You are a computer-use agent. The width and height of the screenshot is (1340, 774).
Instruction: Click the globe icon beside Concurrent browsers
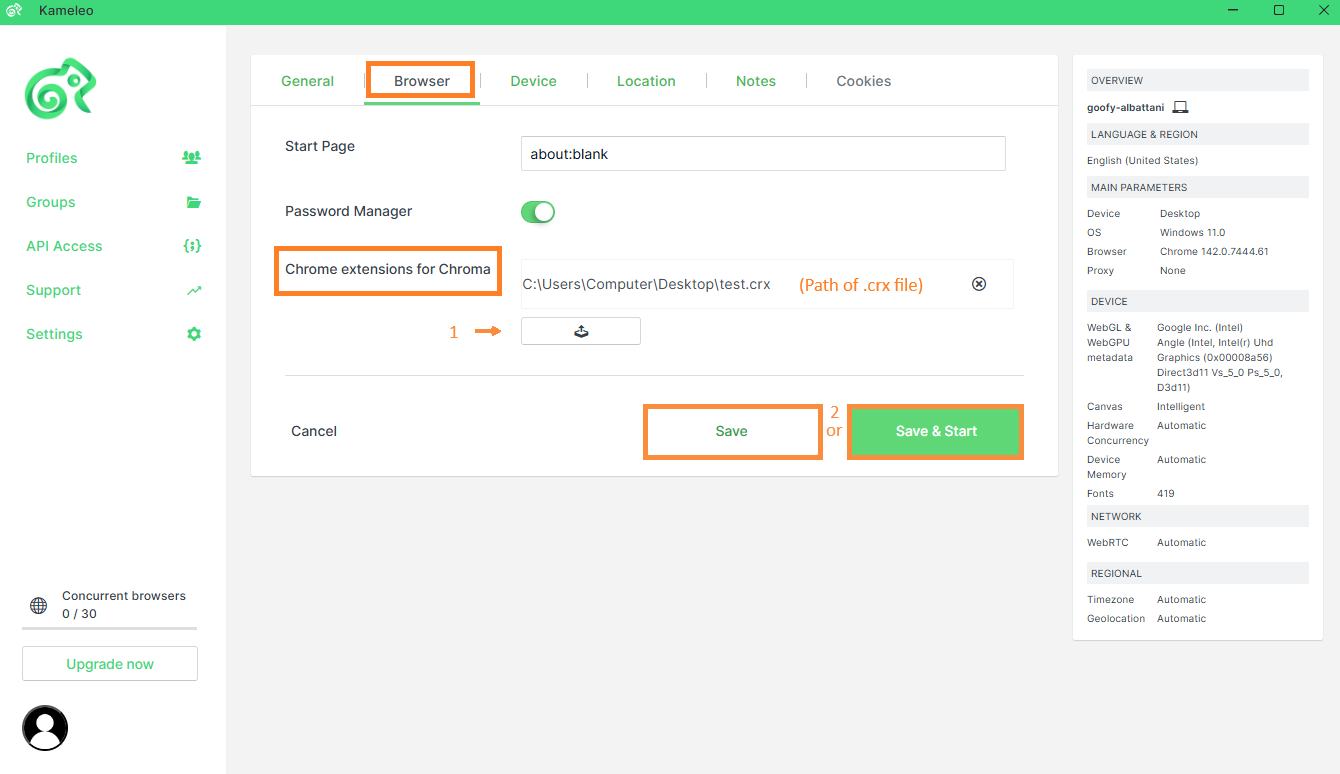click(x=38, y=605)
